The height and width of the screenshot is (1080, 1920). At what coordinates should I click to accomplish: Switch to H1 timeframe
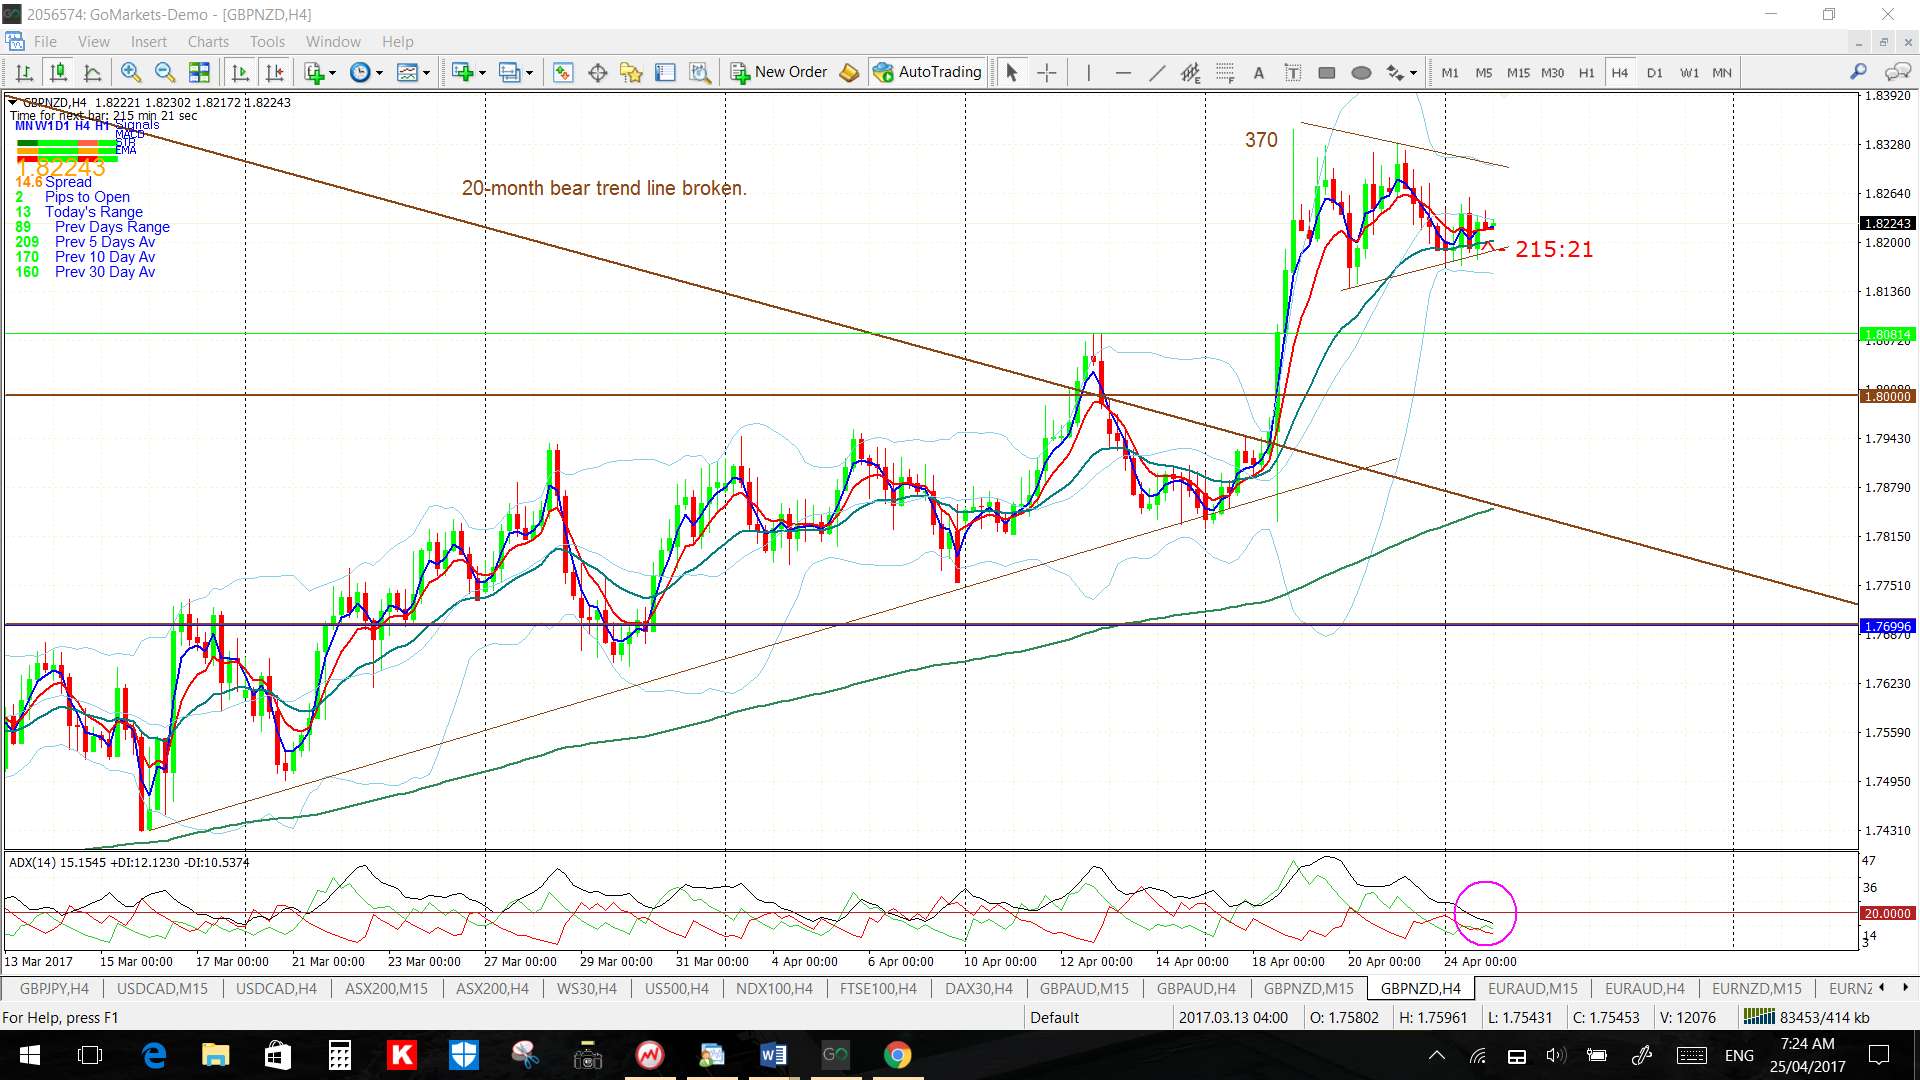click(1586, 72)
